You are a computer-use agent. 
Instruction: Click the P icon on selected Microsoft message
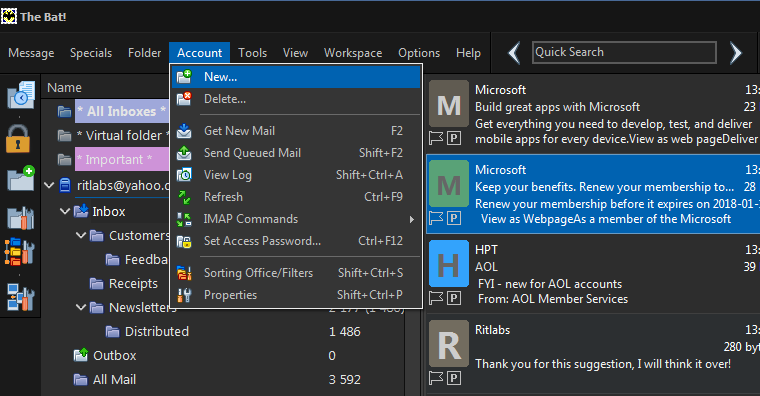point(454,218)
